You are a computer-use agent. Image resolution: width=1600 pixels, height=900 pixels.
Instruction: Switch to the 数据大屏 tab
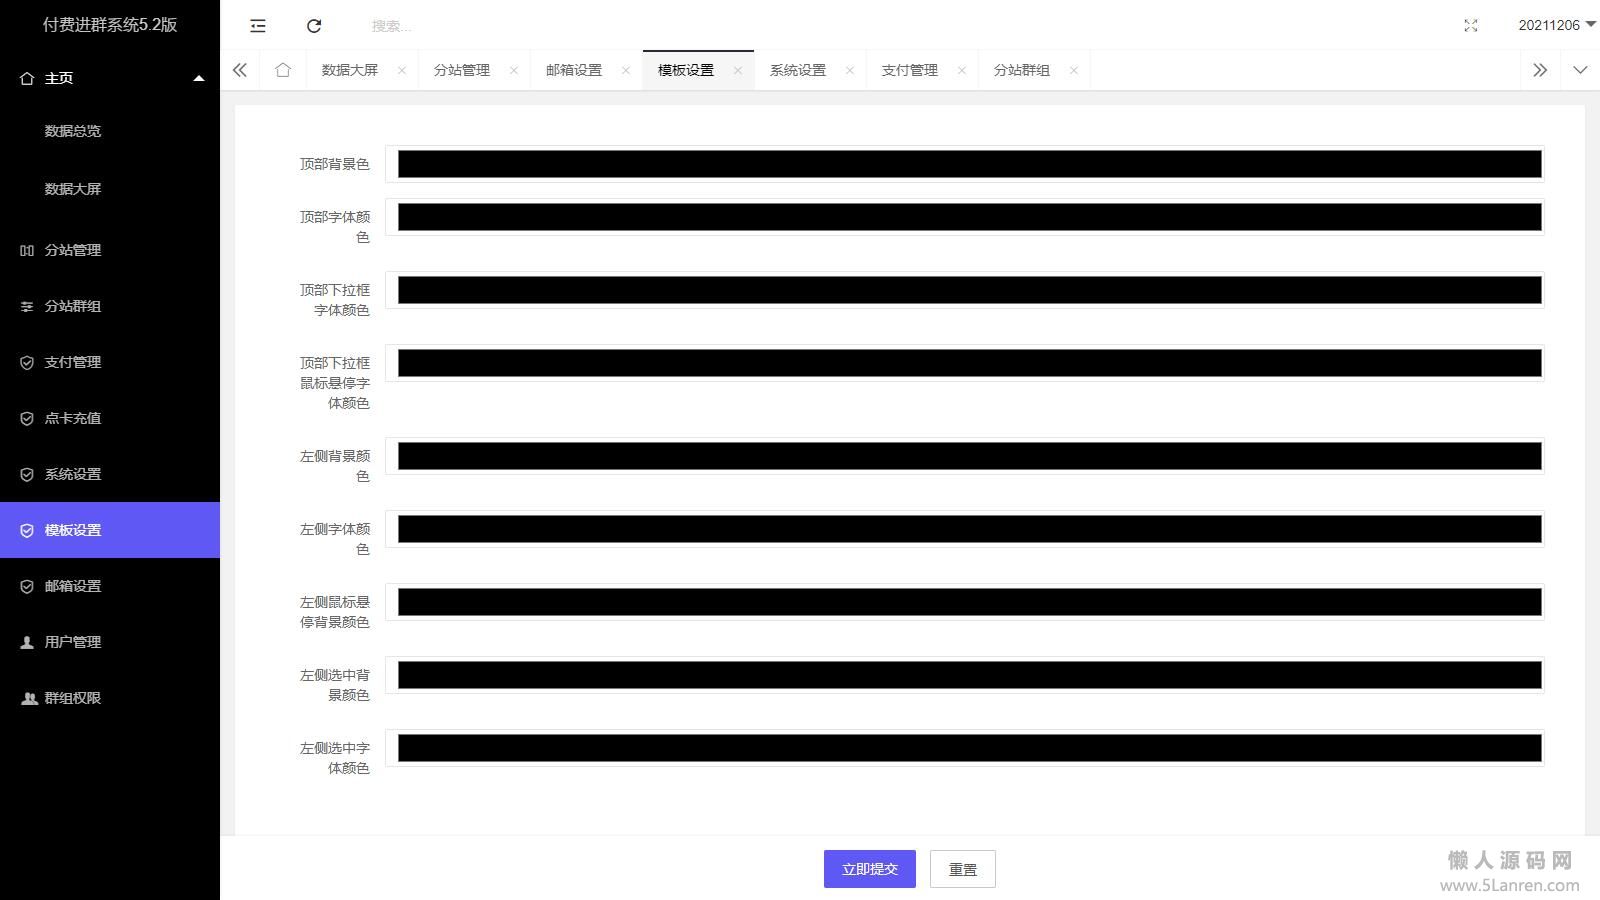pyautogui.click(x=350, y=70)
